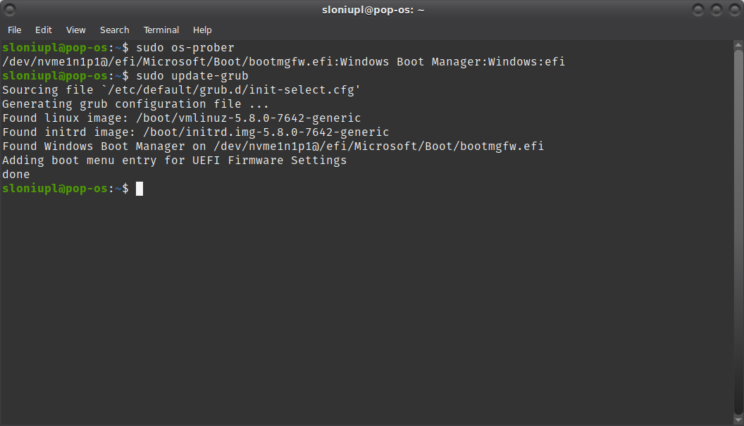Viewport: 744px width, 426px height.
Task: Click the 'Adding boot menu entry' line
Action: click(x=175, y=160)
